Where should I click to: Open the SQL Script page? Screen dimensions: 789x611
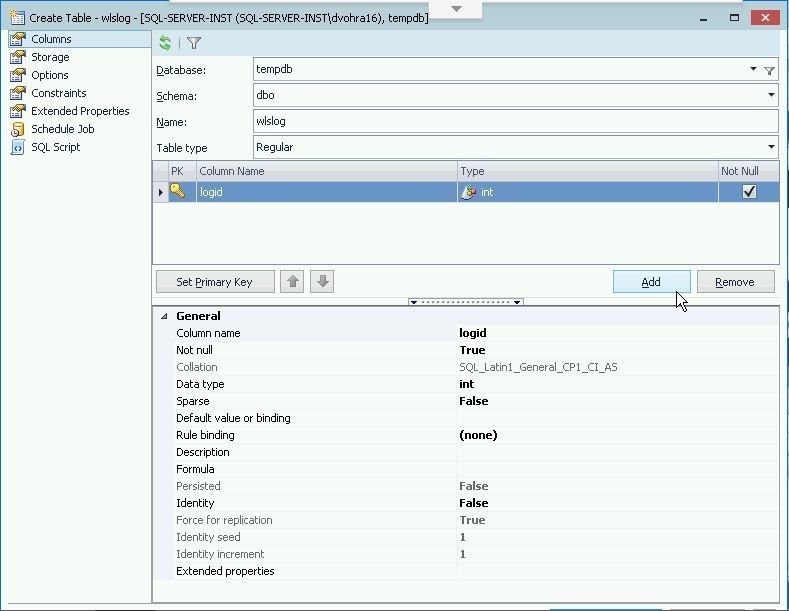point(55,147)
